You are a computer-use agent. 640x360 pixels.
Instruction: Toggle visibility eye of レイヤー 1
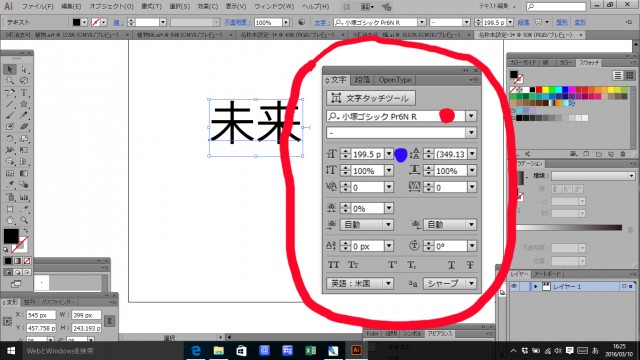tap(514, 287)
